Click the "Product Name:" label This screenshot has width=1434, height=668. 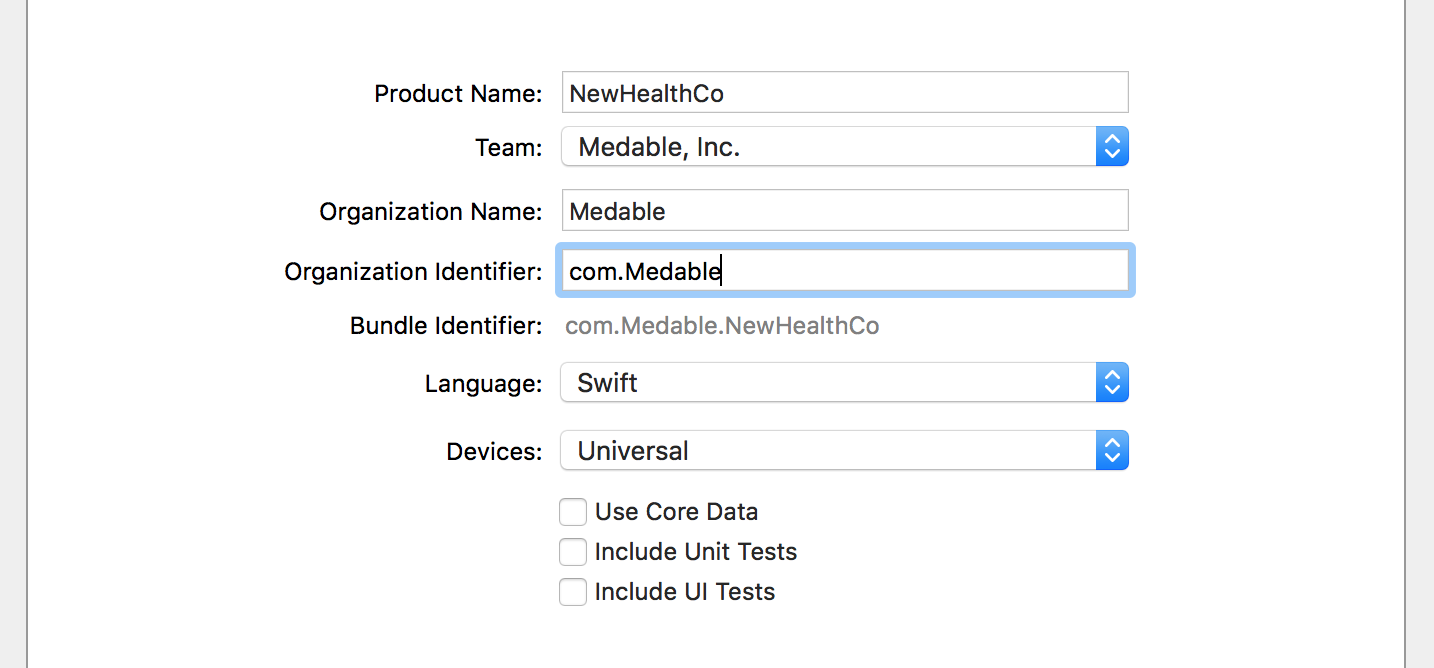point(458,94)
